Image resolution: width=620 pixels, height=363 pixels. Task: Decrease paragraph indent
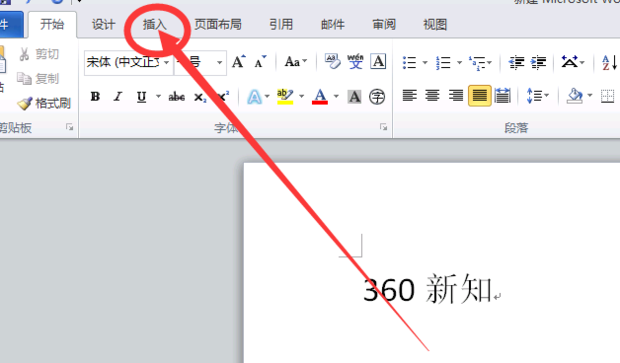click(x=516, y=62)
